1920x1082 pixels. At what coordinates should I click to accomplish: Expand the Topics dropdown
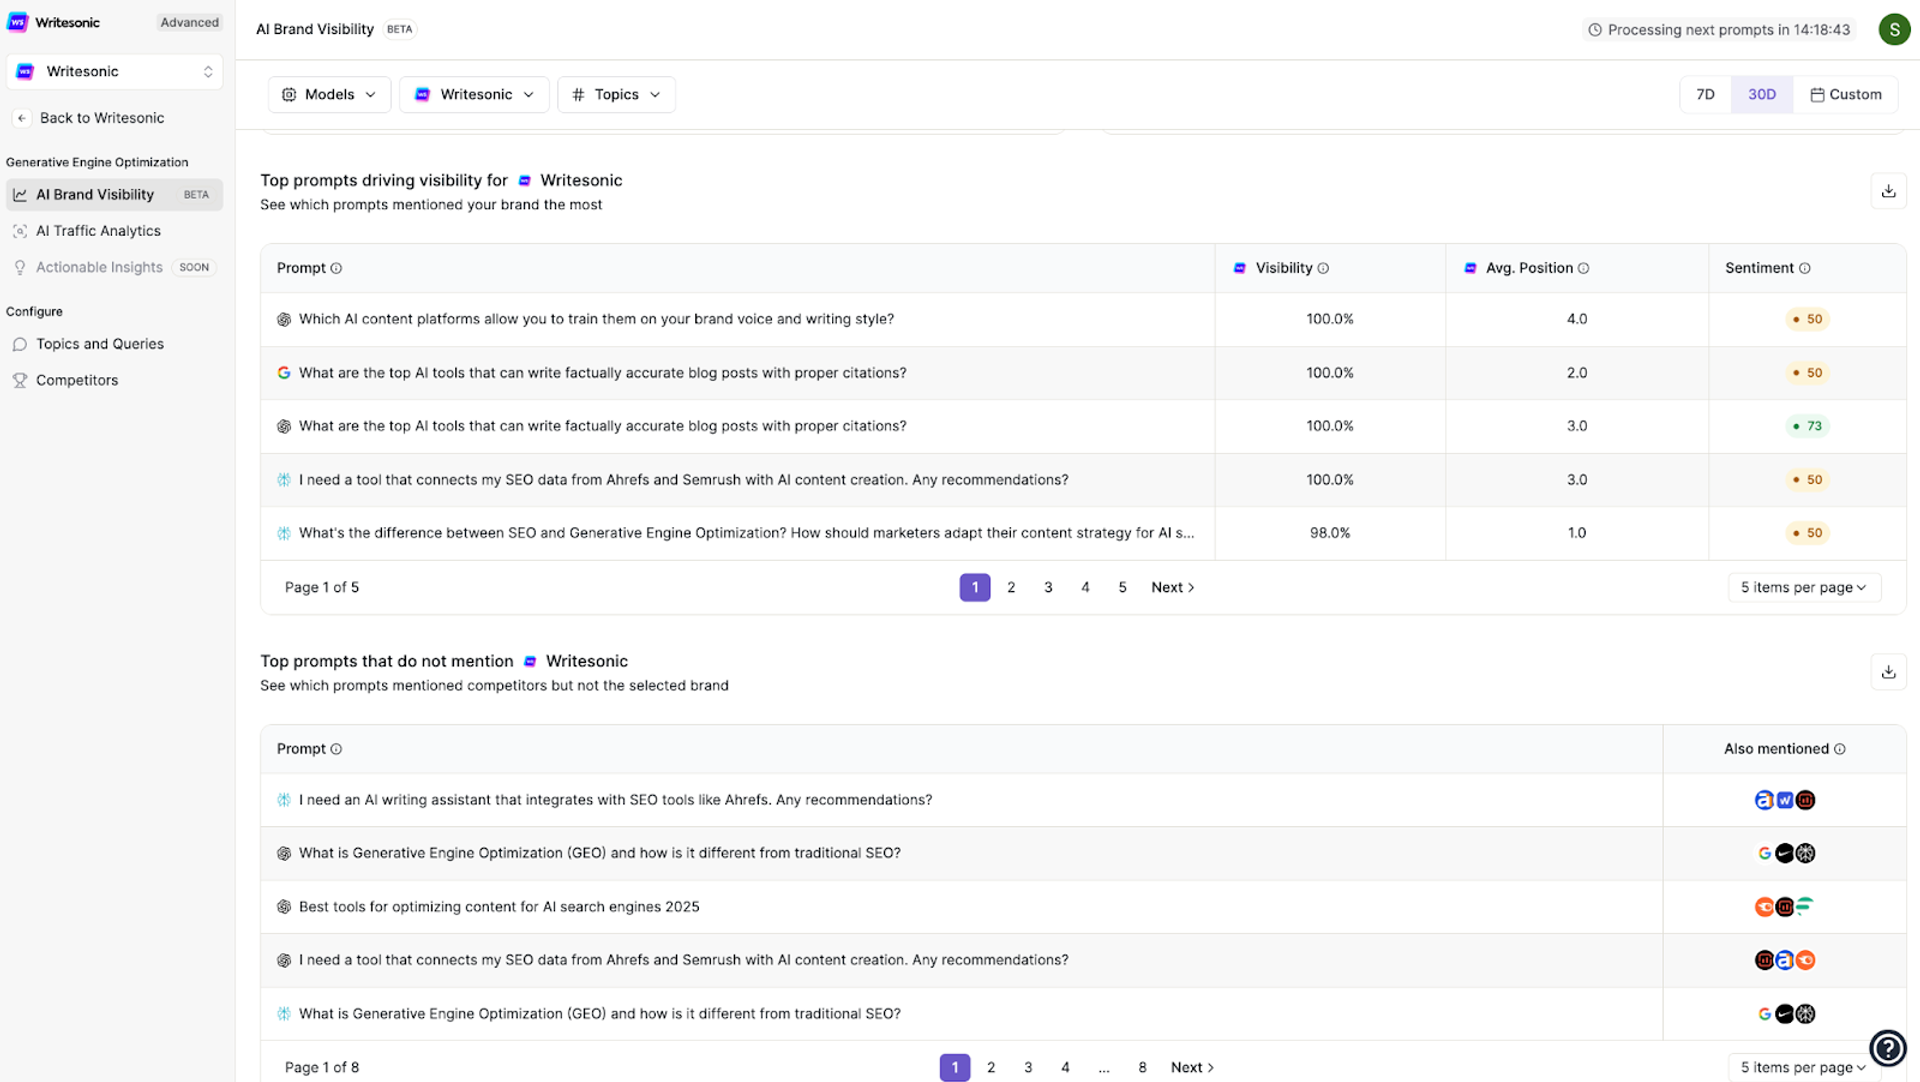click(616, 95)
